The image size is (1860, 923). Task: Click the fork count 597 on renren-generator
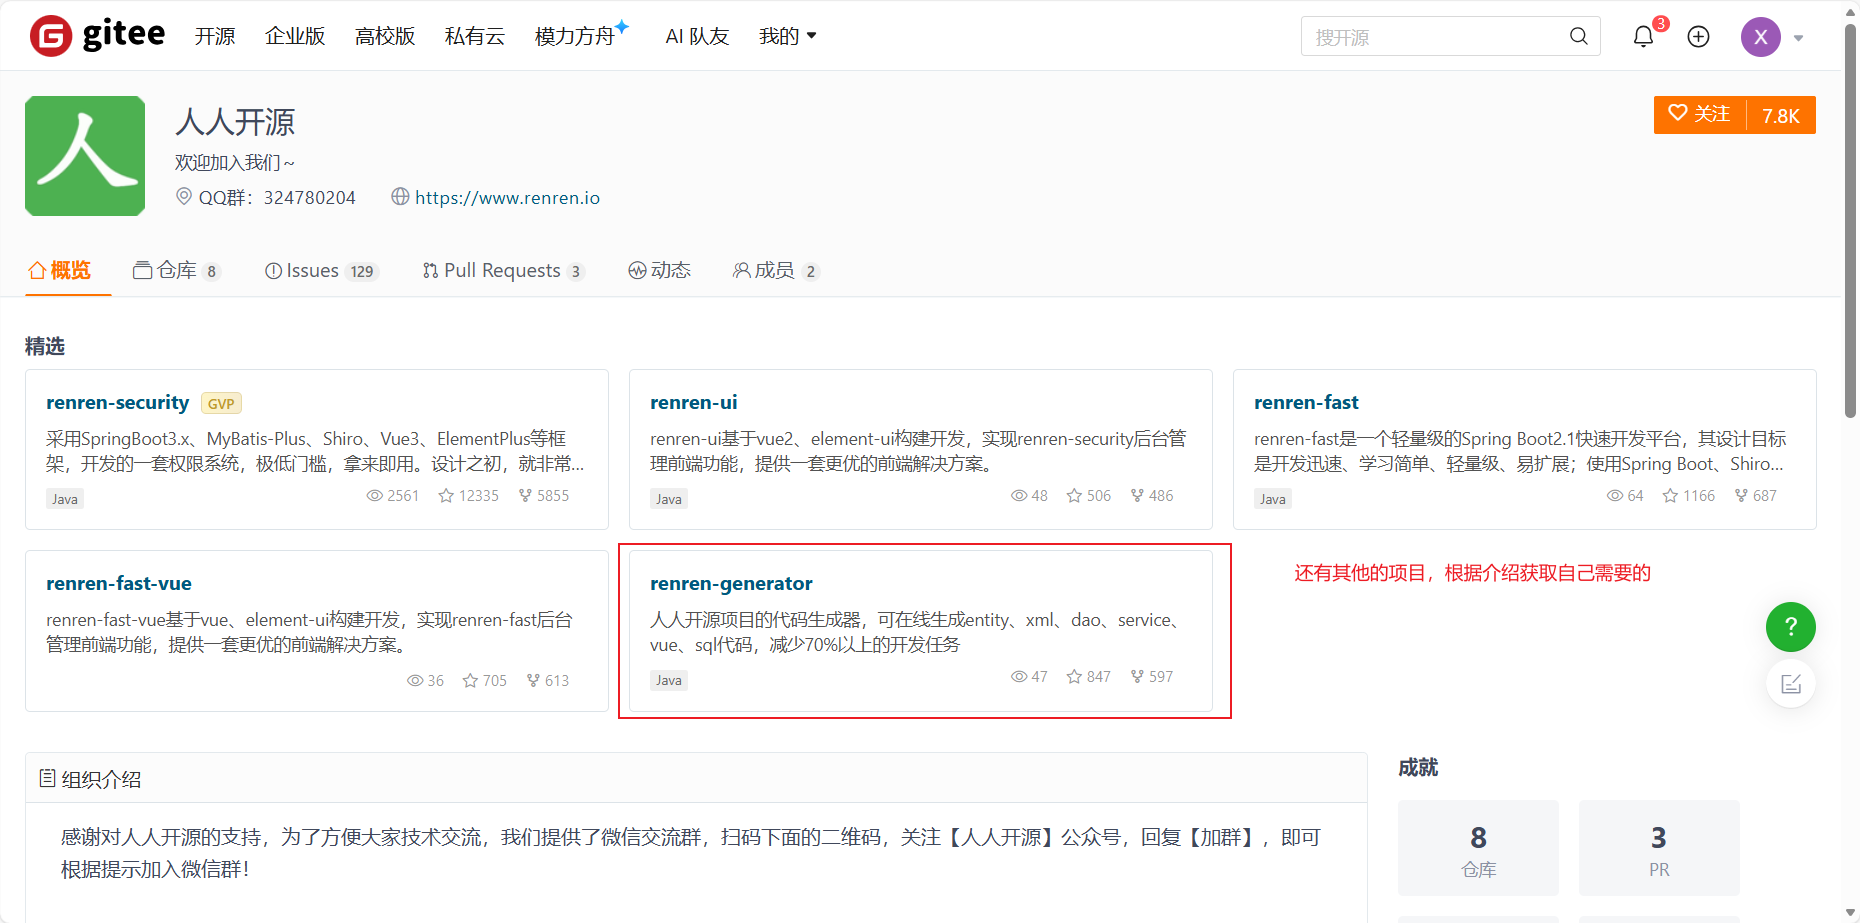pyautogui.click(x=1152, y=676)
